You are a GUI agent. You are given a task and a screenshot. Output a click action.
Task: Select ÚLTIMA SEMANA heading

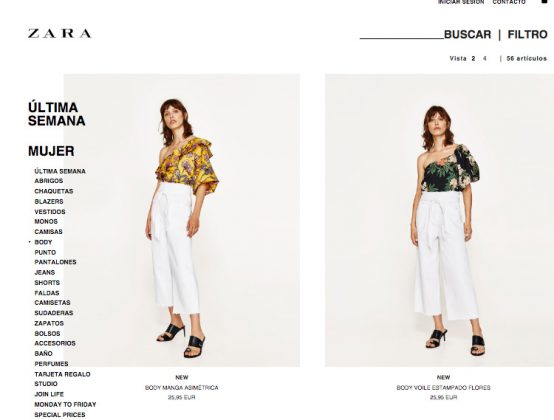coord(57,114)
